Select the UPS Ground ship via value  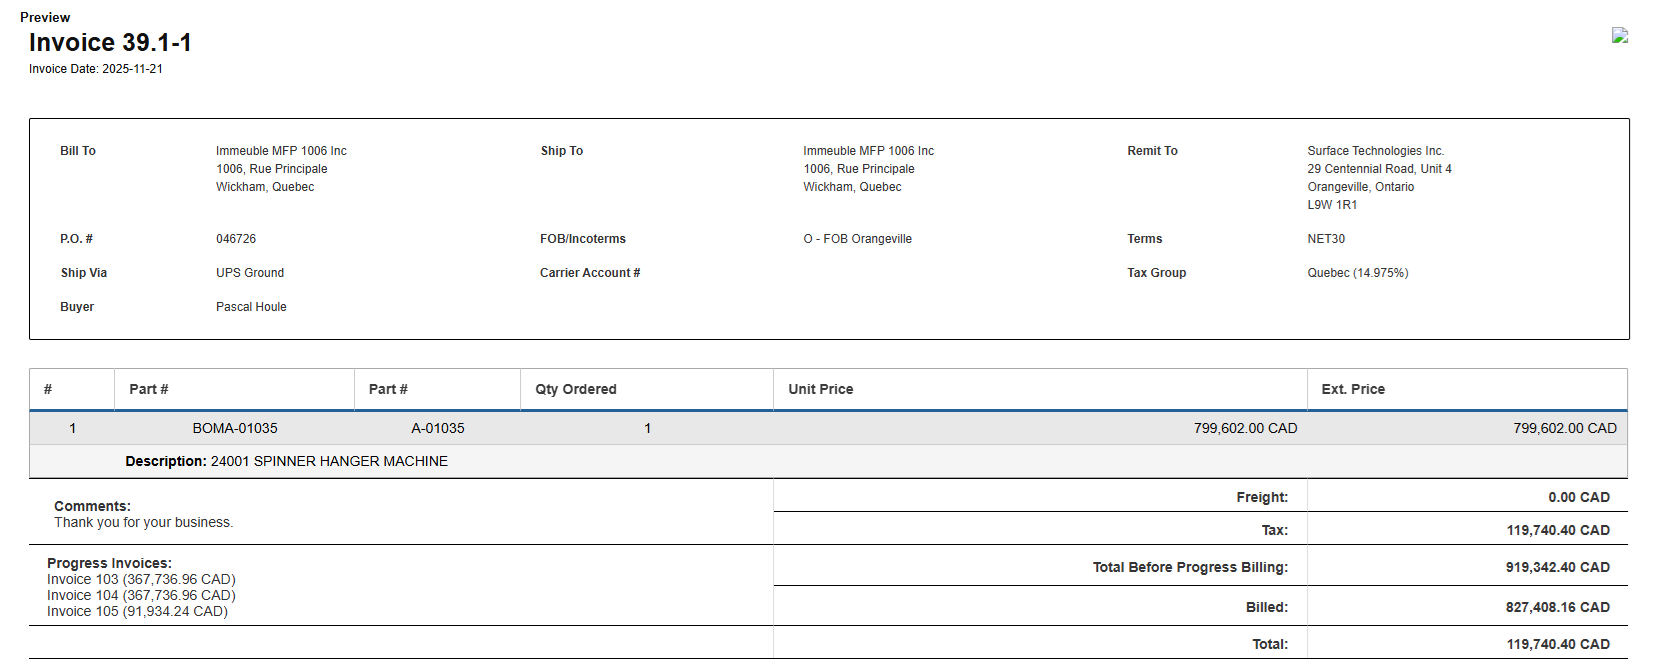click(250, 273)
